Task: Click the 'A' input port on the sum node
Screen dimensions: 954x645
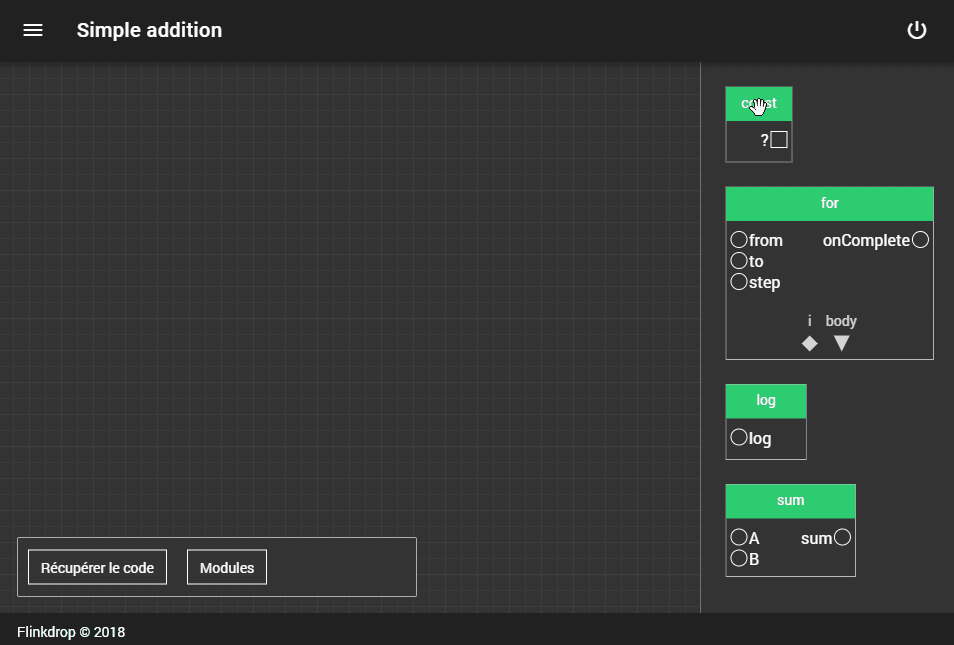Action: tap(739, 537)
